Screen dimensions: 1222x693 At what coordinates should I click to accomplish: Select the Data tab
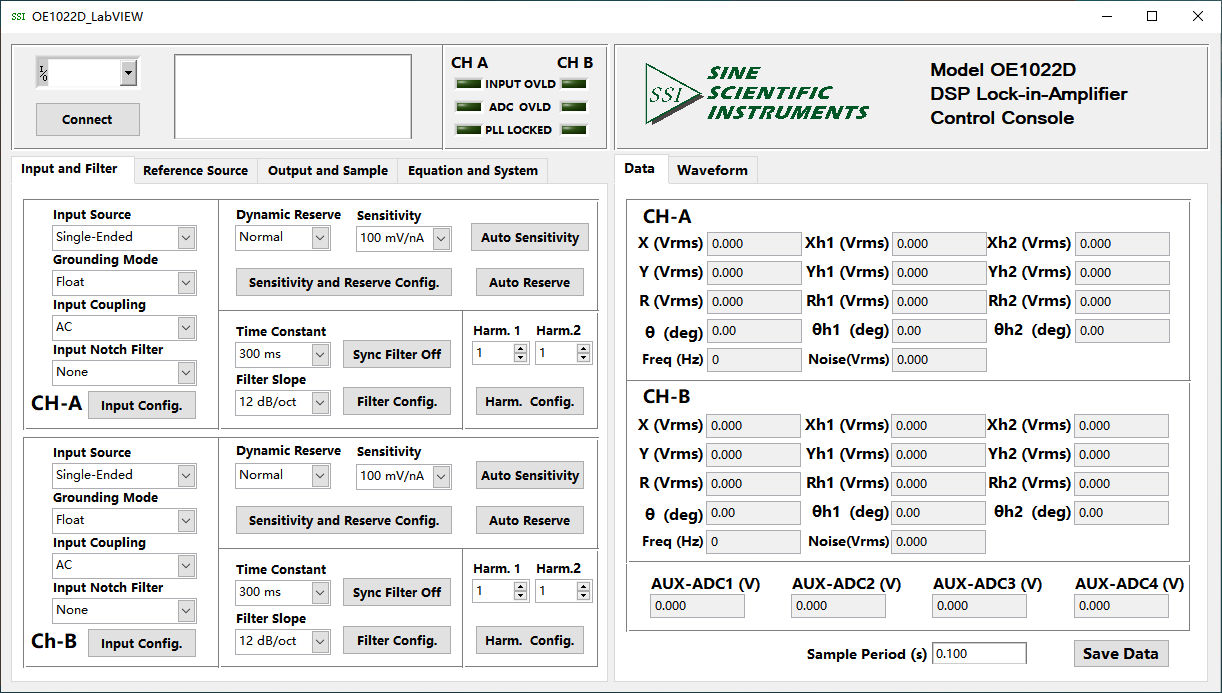640,168
